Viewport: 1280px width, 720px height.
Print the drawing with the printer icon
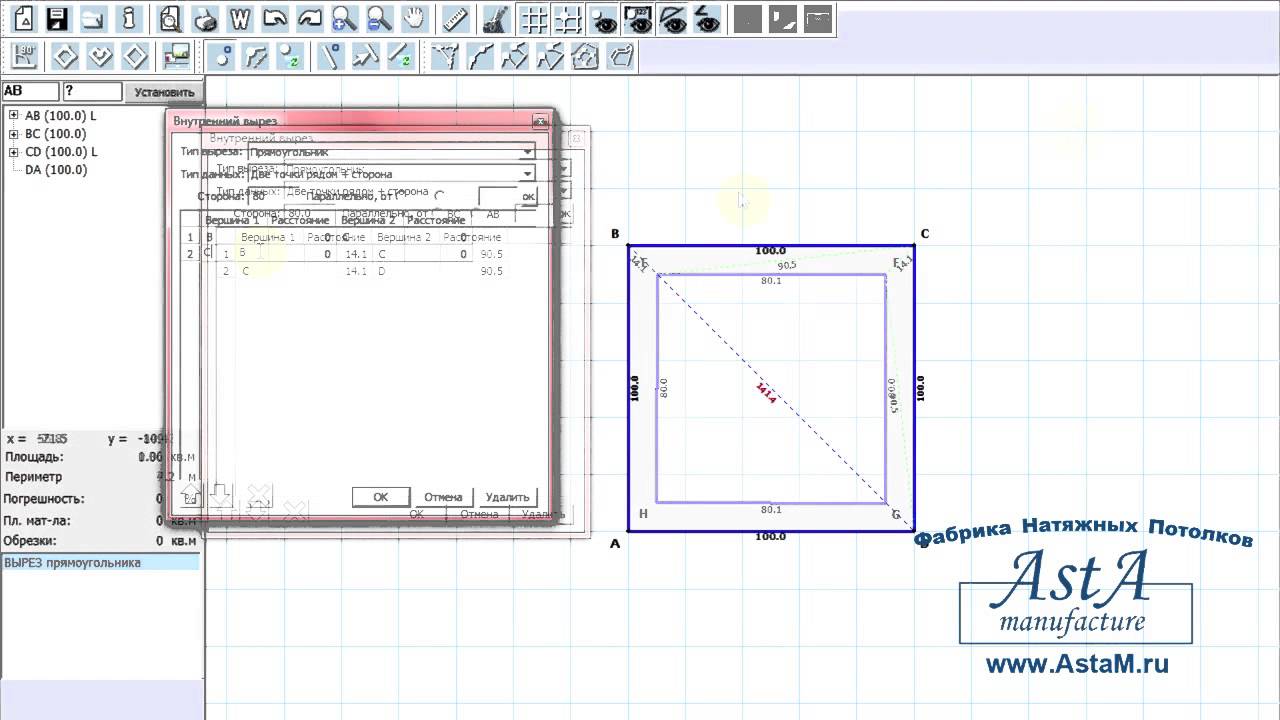(205, 18)
